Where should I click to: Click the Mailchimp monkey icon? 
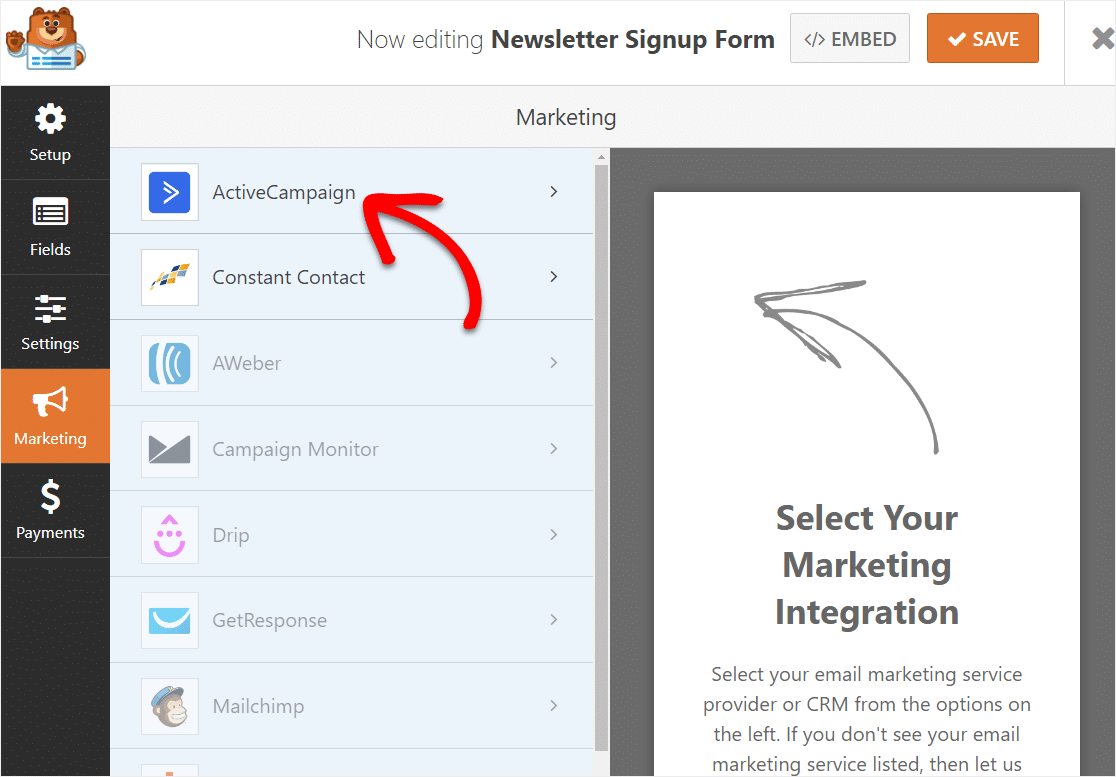[169, 706]
